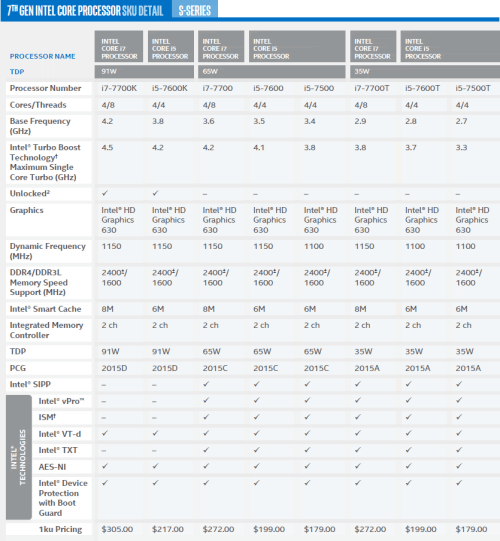Click the Unlocked checkmark for i7-7700K
Image resolution: width=500 pixels, height=541 pixels.
(x=105, y=193)
